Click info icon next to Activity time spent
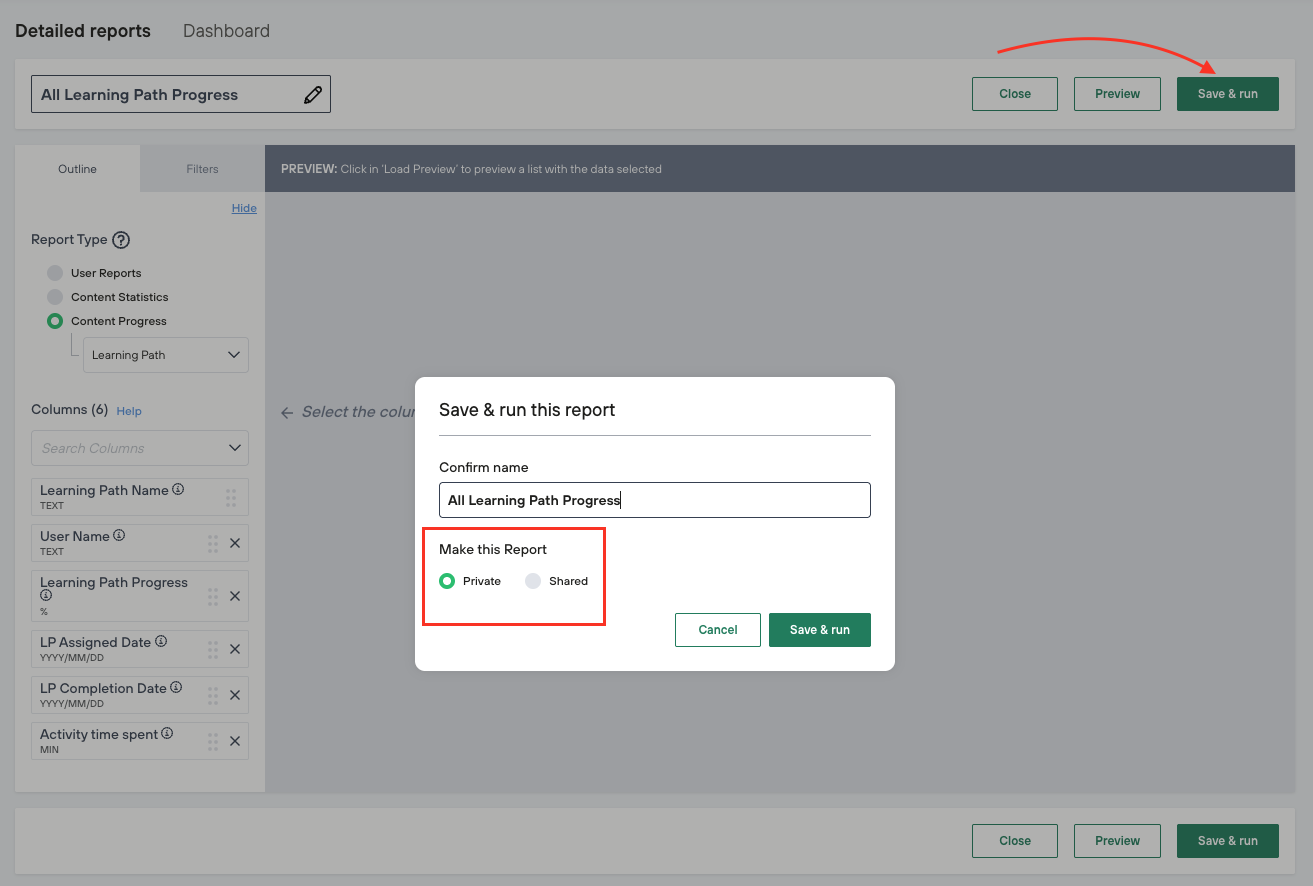 (x=167, y=734)
